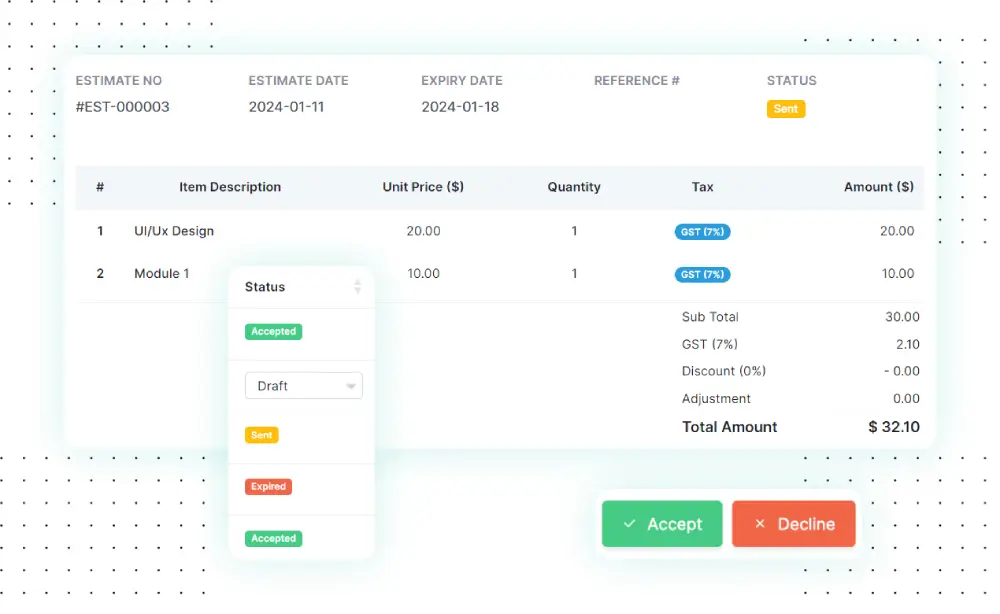The width and height of the screenshot is (1000, 614).
Task: Click the Accepted badge above Draft dropdown
Action: [x=273, y=332]
